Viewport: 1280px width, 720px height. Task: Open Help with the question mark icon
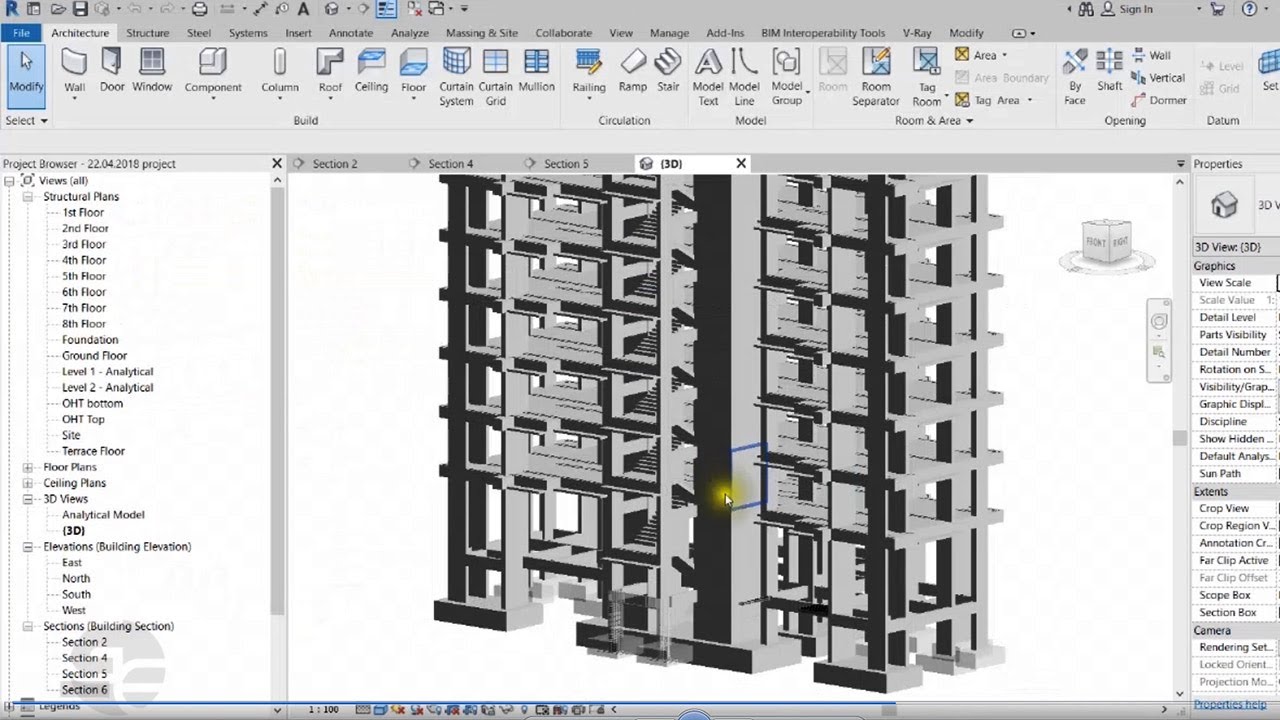tap(1250, 9)
